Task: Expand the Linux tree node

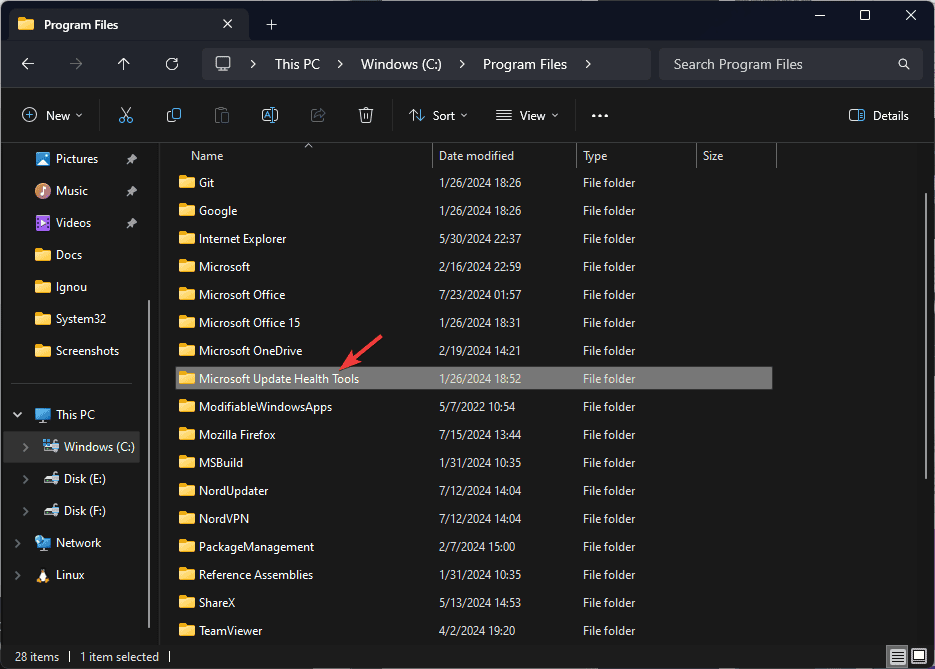Action: (18, 575)
